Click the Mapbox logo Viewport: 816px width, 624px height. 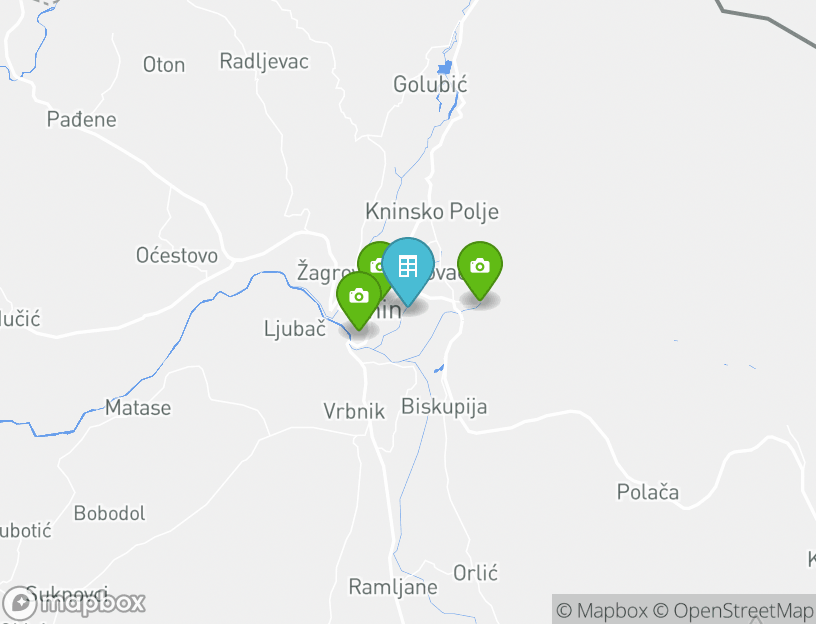[x=73, y=603]
